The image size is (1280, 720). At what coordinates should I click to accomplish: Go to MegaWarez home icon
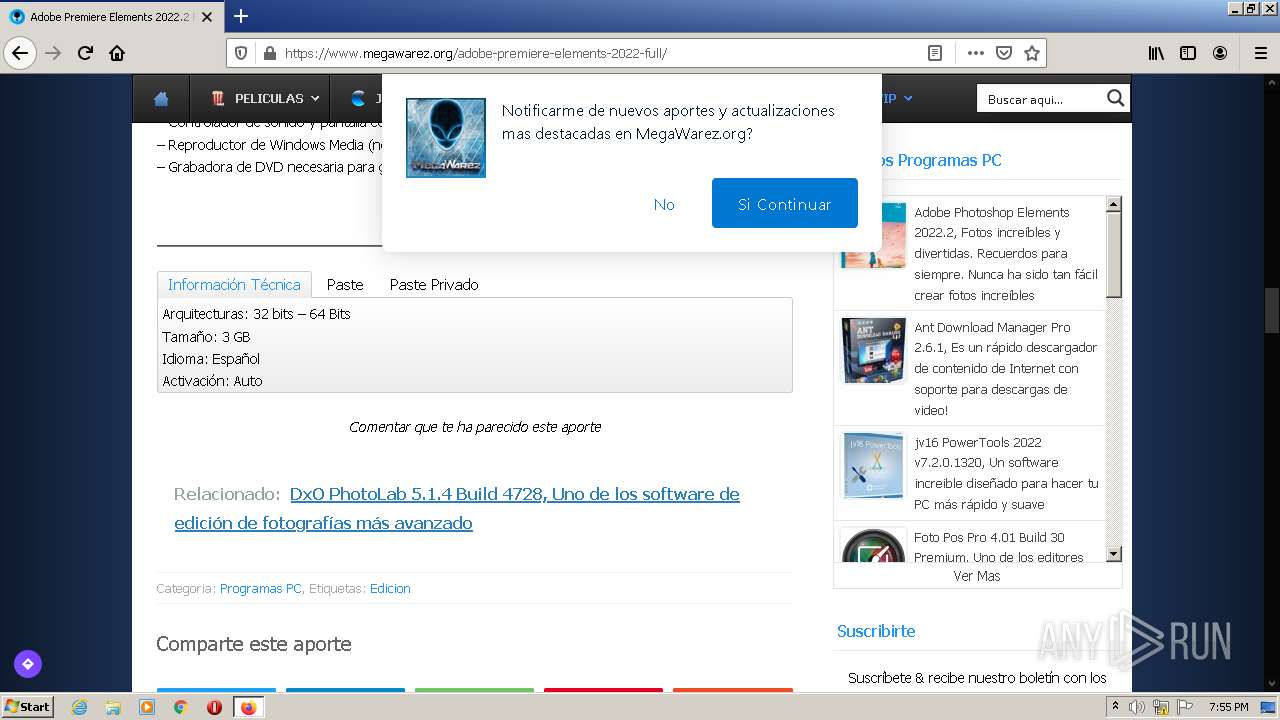(x=161, y=98)
